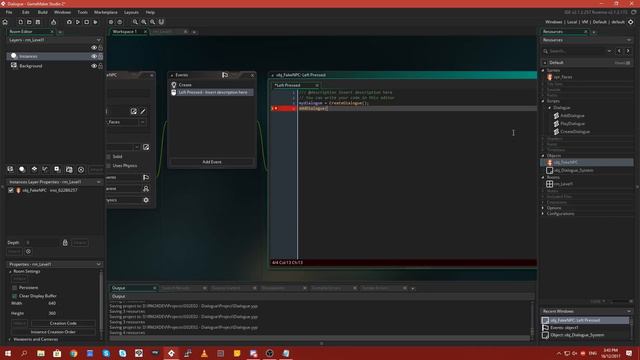This screenshot has height=360, width=640.
Task: Enable the Persistent room checkbox
Action: (15, 288)
